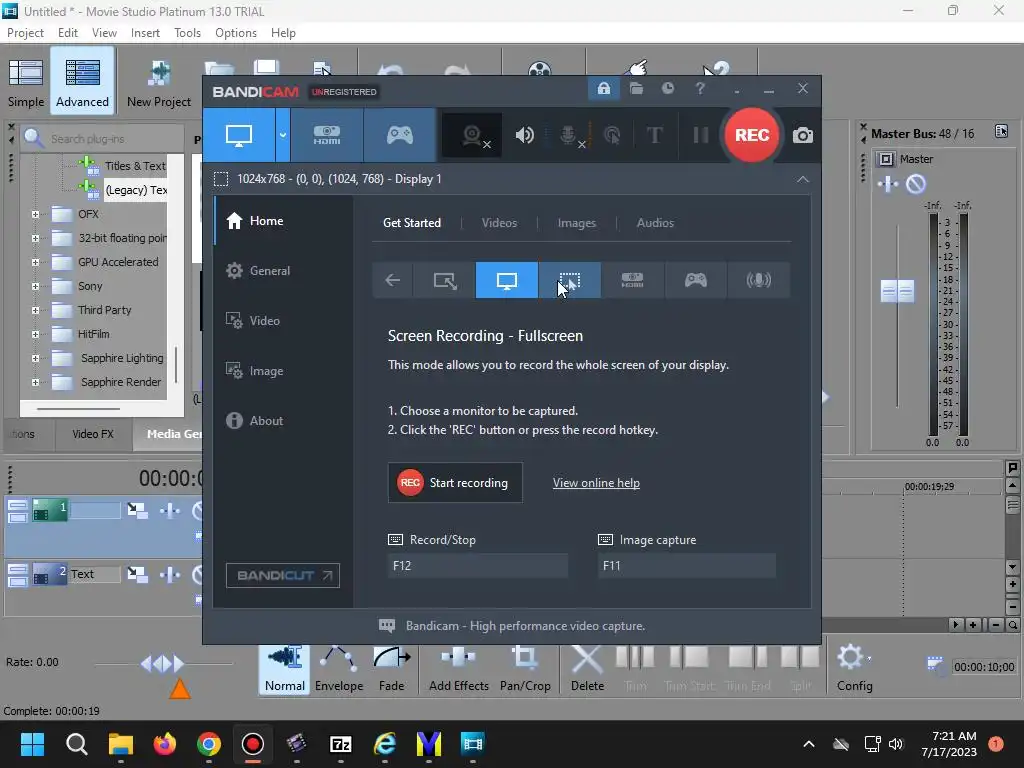
Task: Open Options menu in Movie Studio
Action: pos(236,33)
